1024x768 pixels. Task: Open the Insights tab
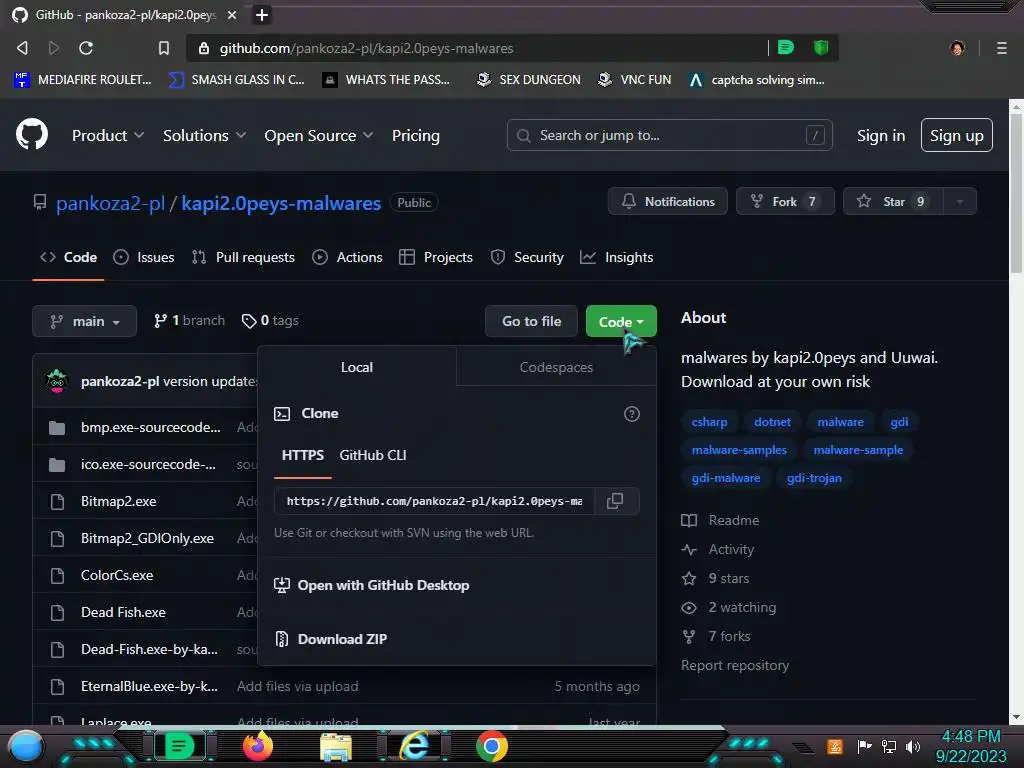click(616, 257)
